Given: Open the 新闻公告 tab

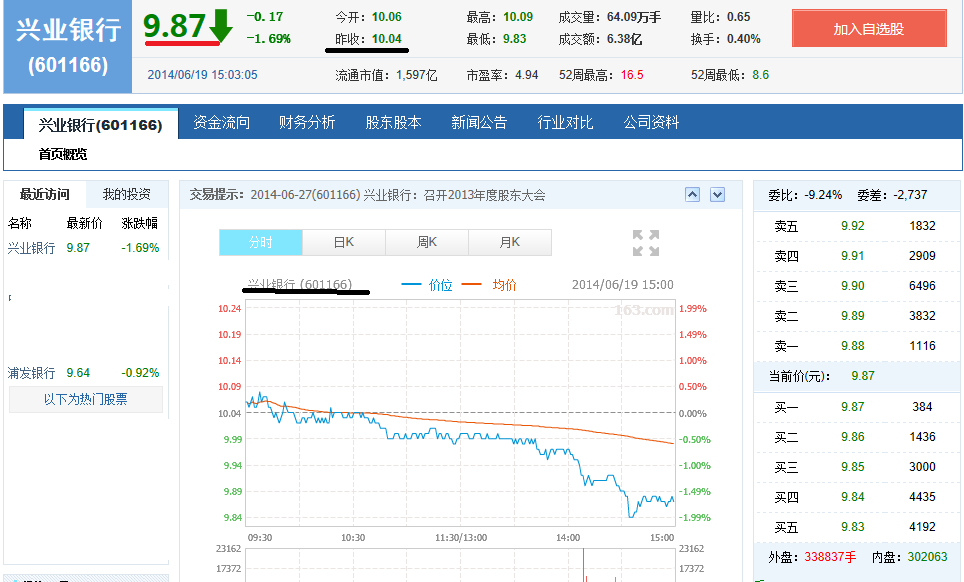Looking at the screenshot, I should click(x=479, y=122).
